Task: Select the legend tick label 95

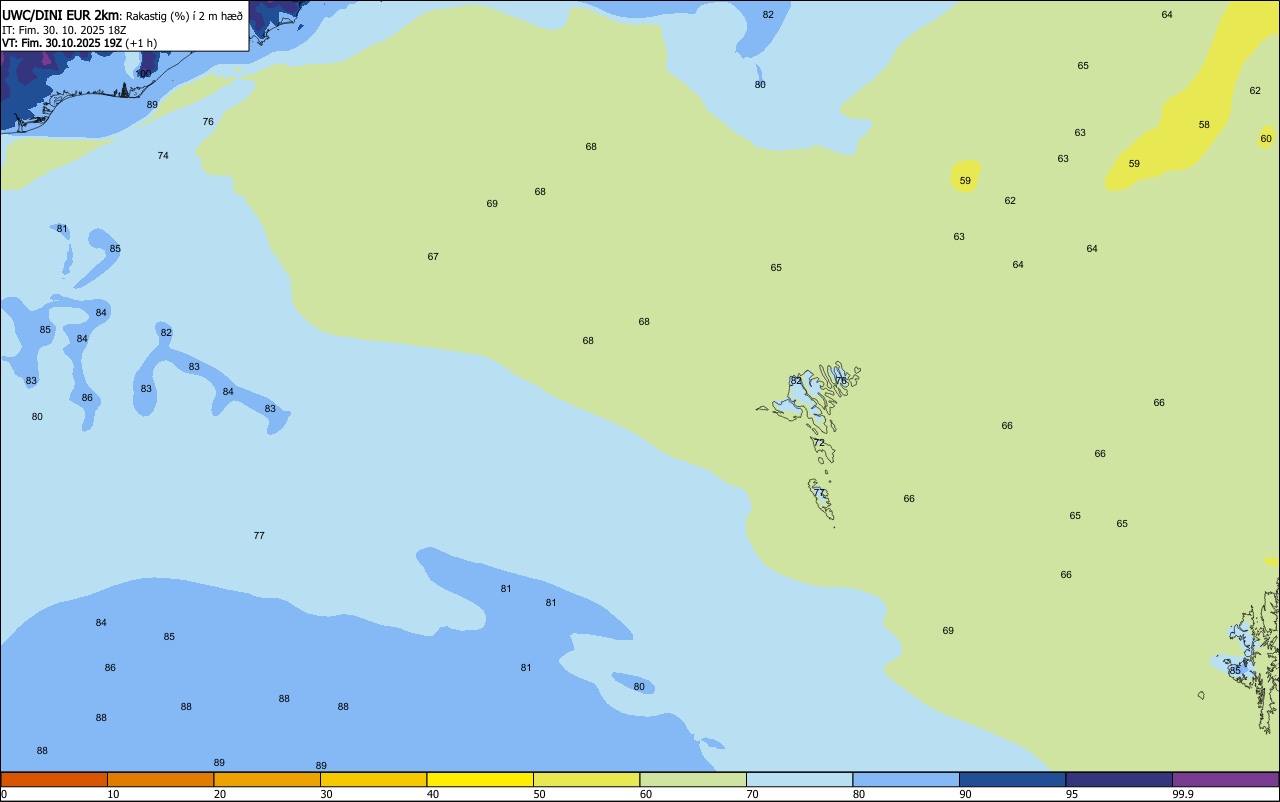Action: [1072, 794]
